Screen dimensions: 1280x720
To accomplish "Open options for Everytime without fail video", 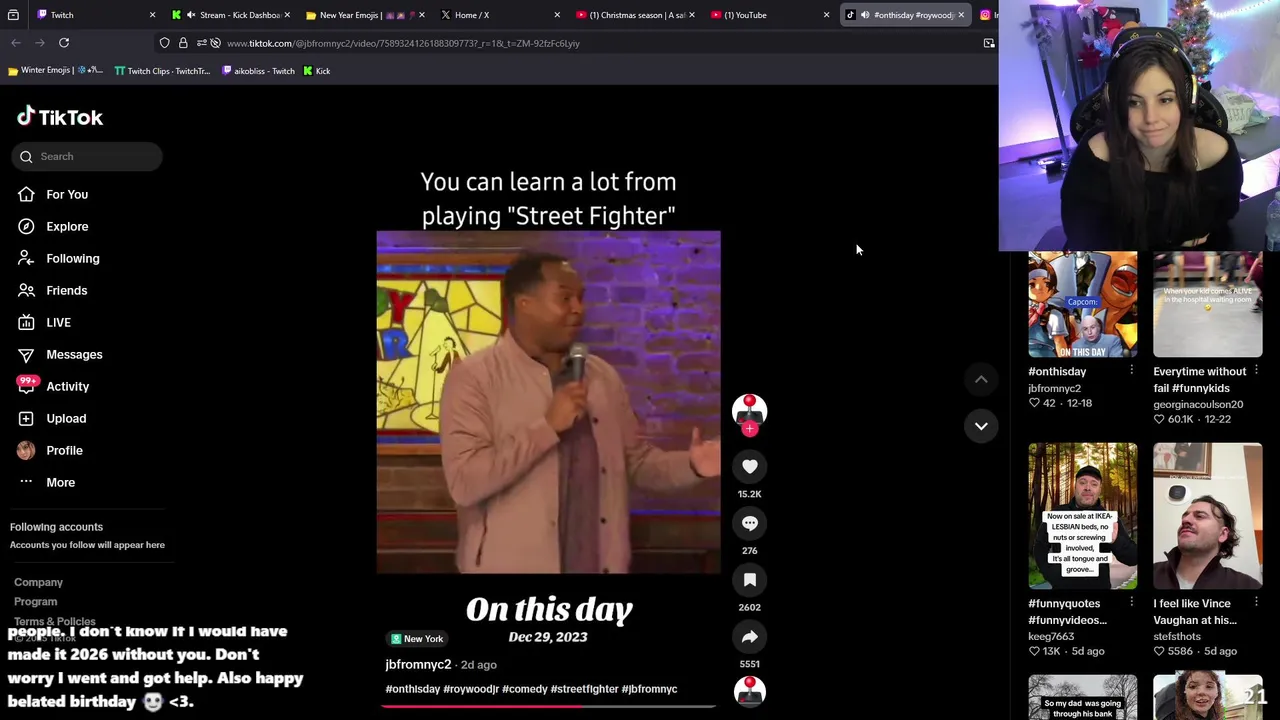I will pos(1256,371).
